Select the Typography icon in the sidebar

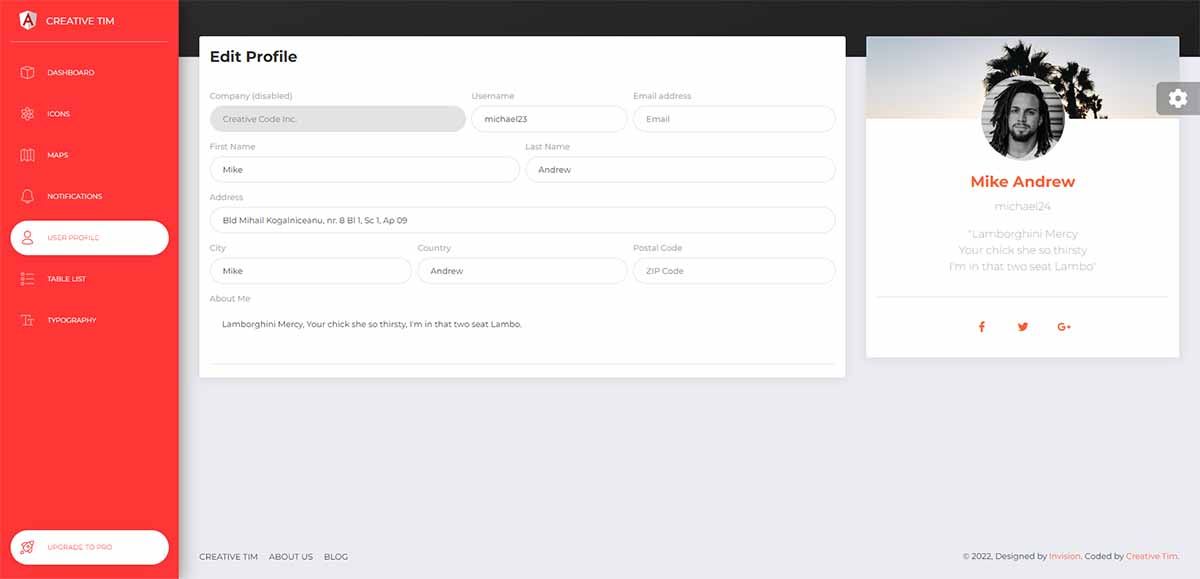pos(26,320)
